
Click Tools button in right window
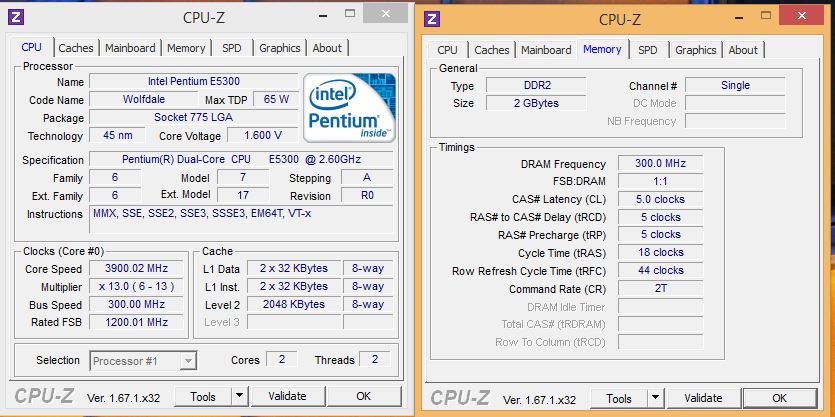coord(619,398)
